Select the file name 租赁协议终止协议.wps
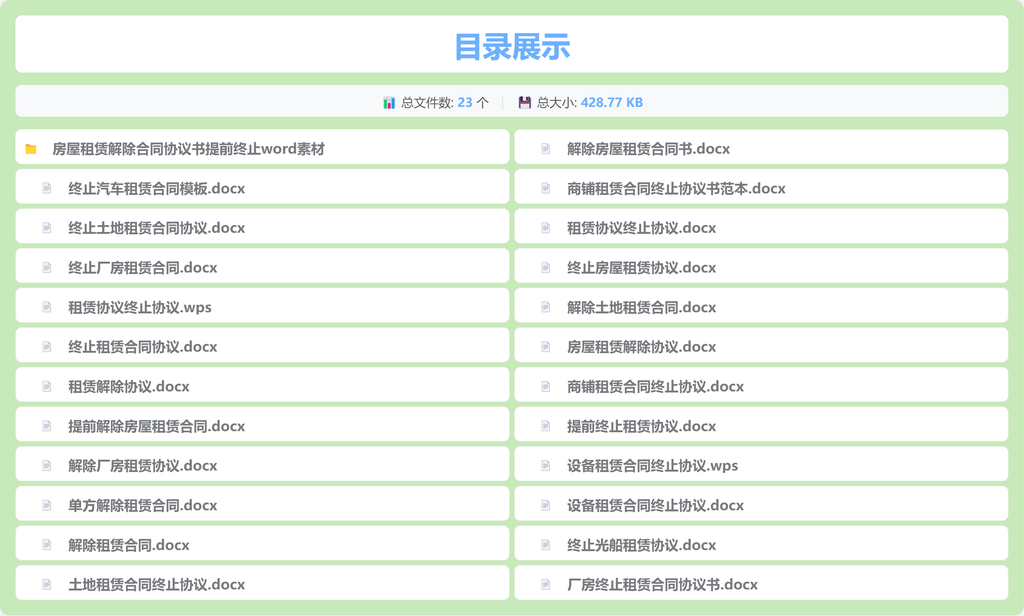This screenshot has height=616, width=1024. 140,308
